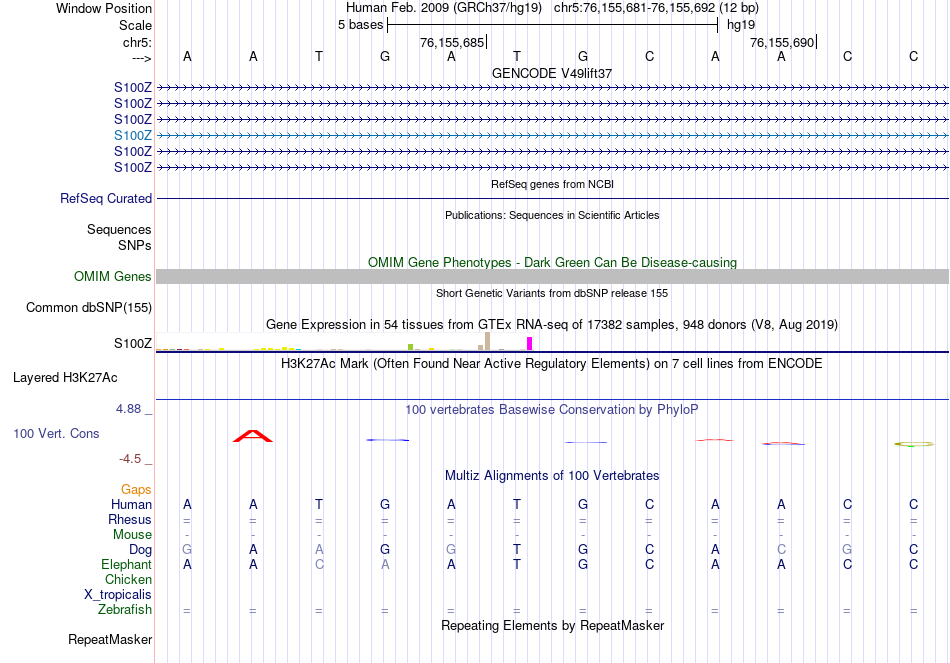Click the red A conservation logo in PhyloP

pyautogui.click(x=253, y=436)
